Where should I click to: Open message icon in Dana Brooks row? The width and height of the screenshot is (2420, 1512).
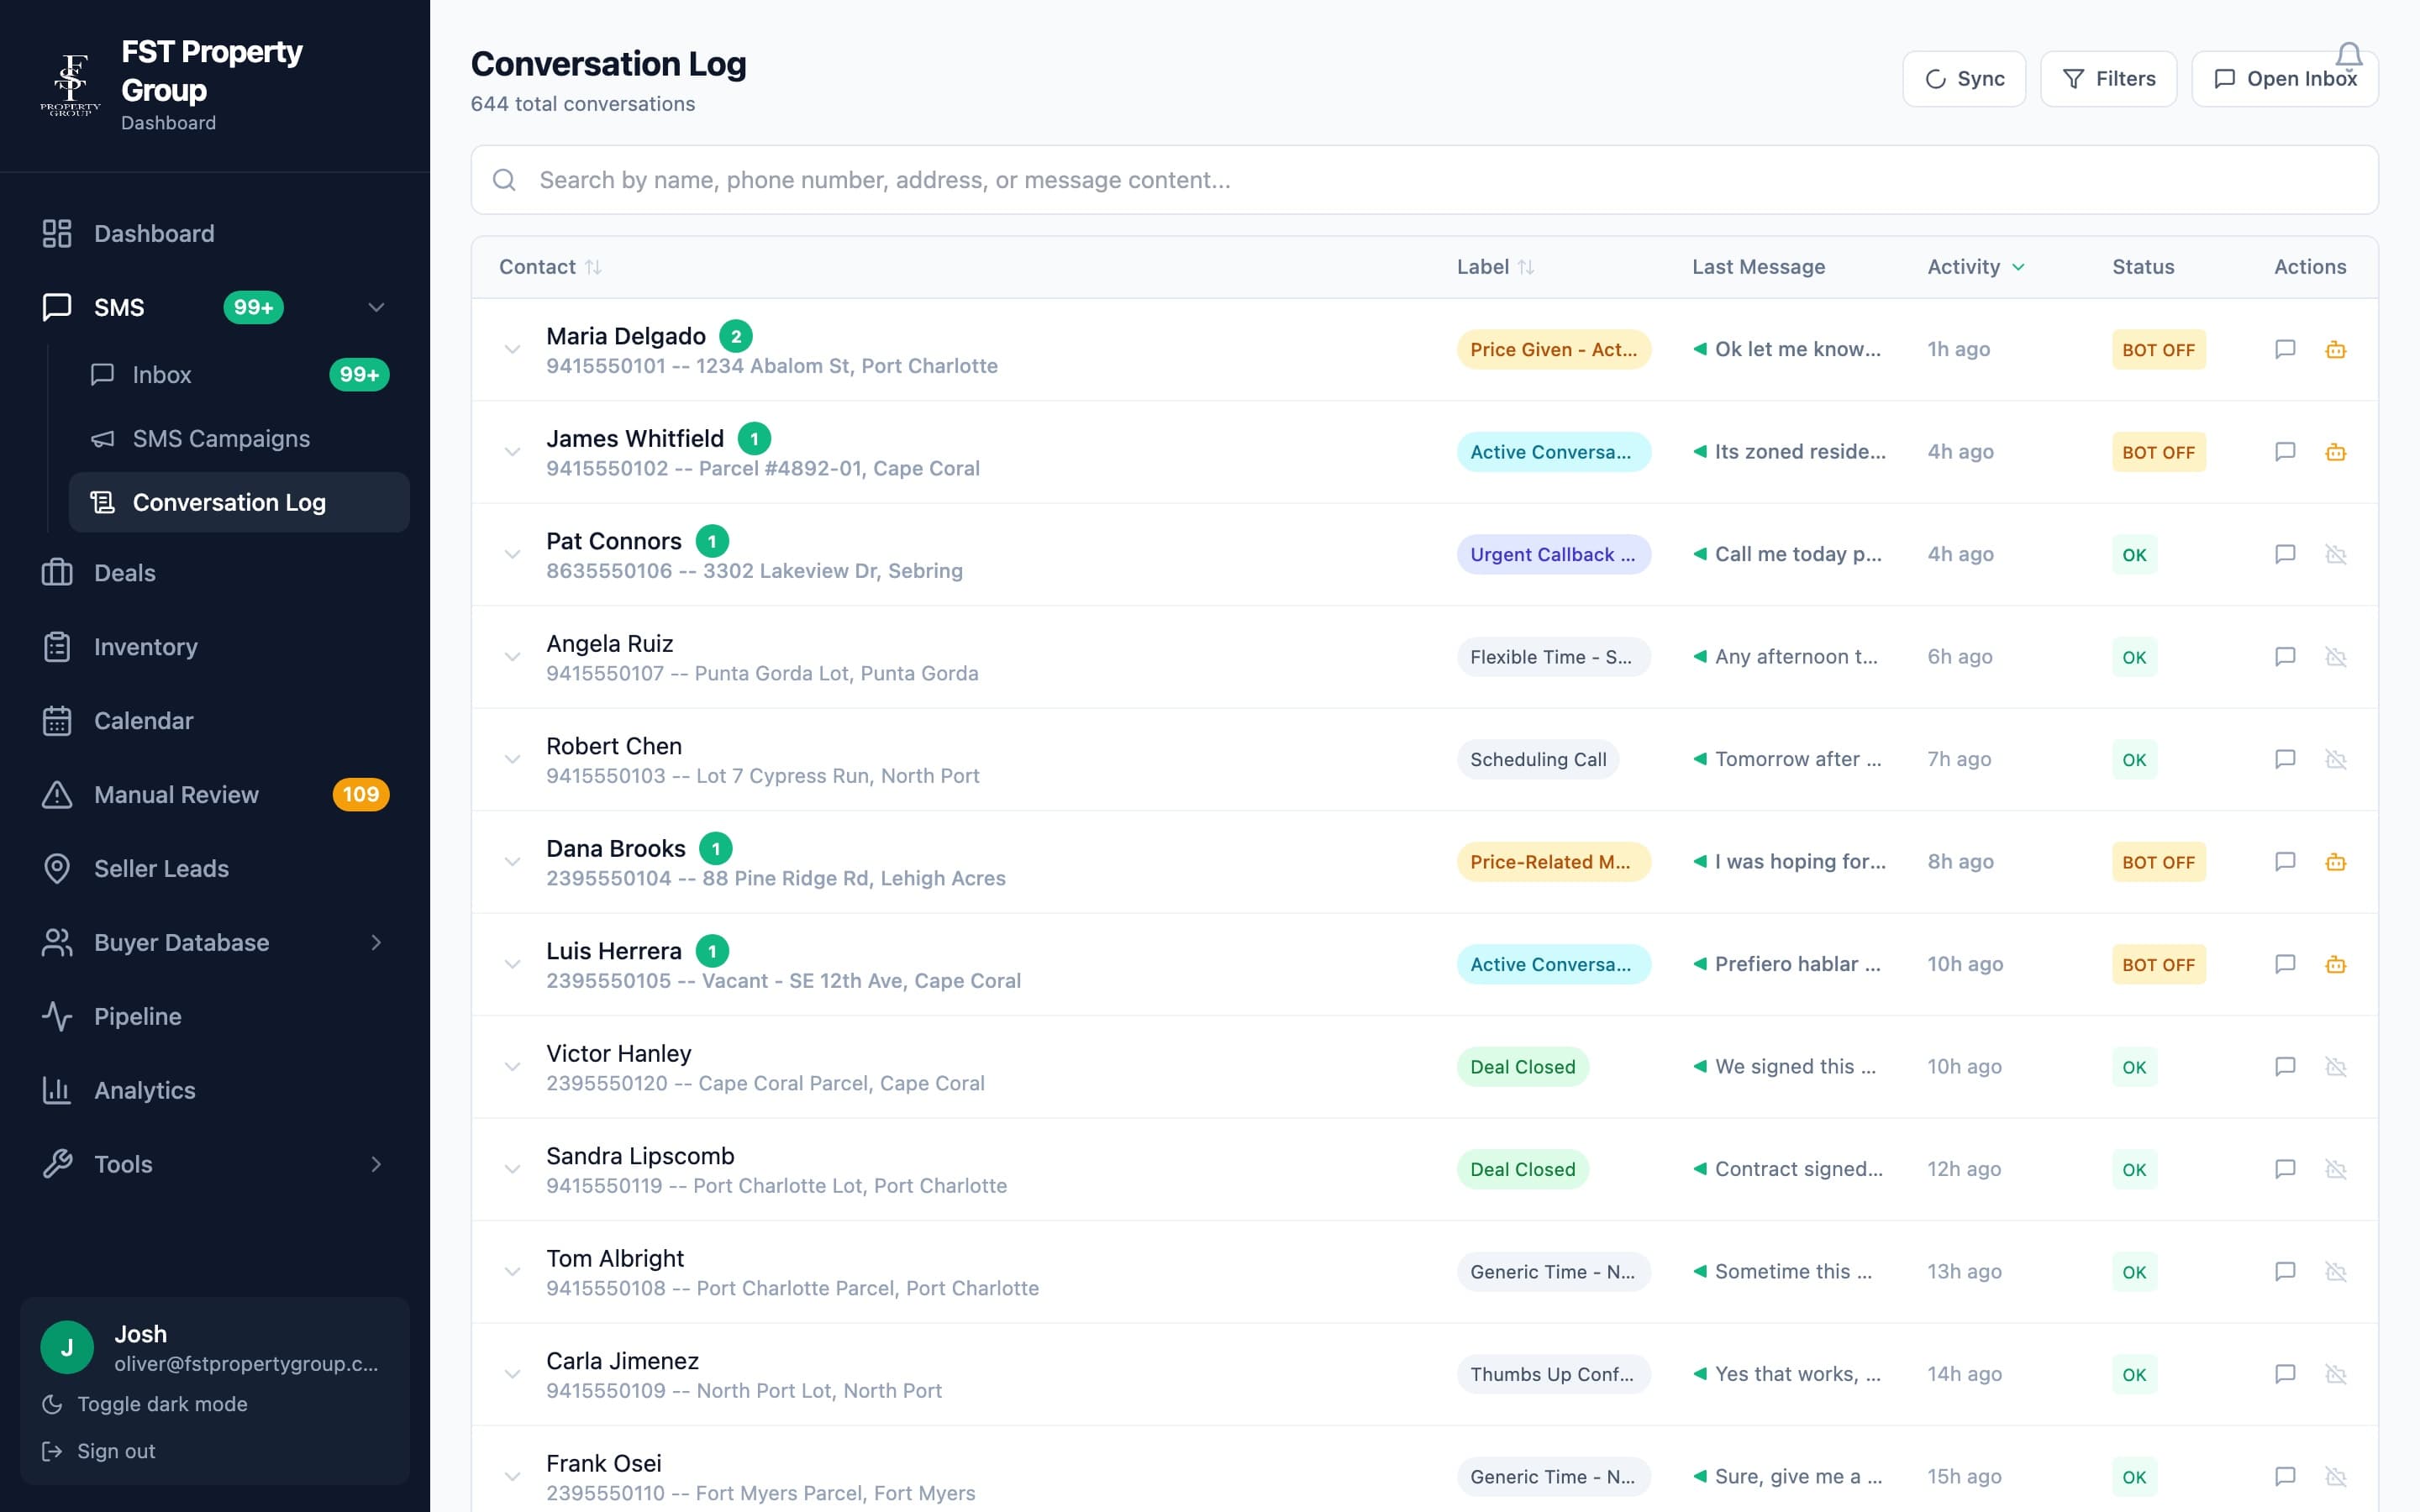click(x=2285, y=862)
